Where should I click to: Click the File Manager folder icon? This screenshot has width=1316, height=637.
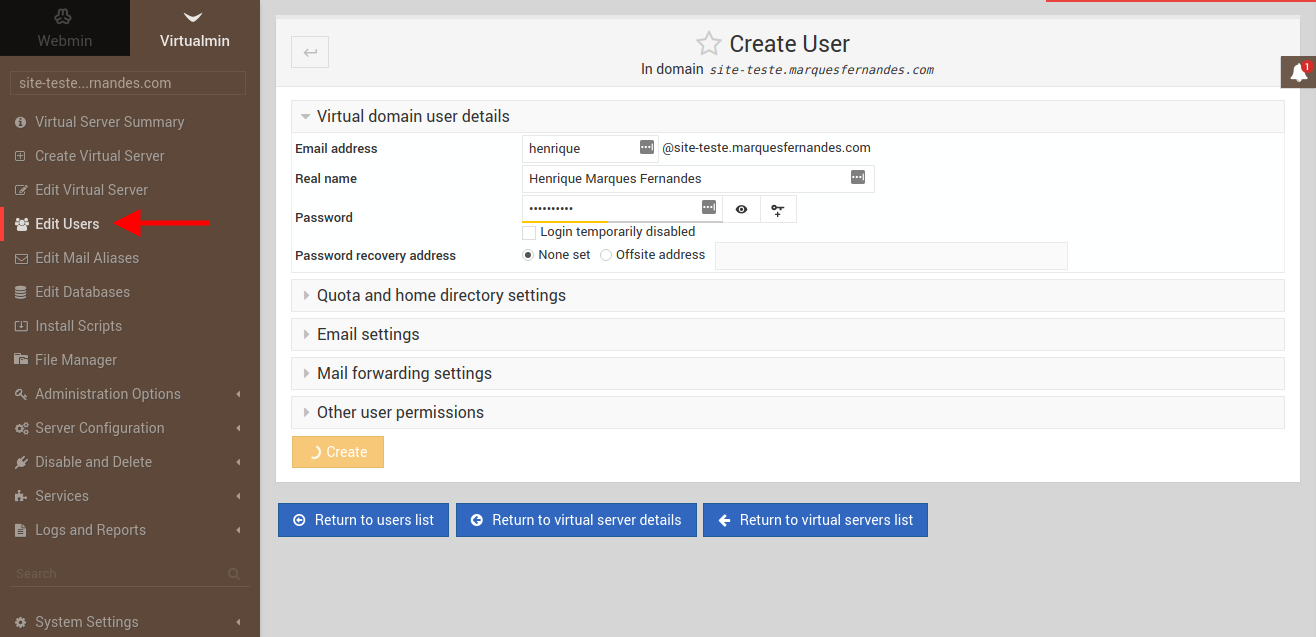21,360
